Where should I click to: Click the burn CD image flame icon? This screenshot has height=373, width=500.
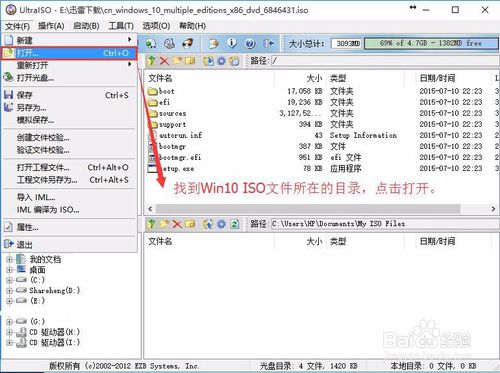tap(188, 43)
